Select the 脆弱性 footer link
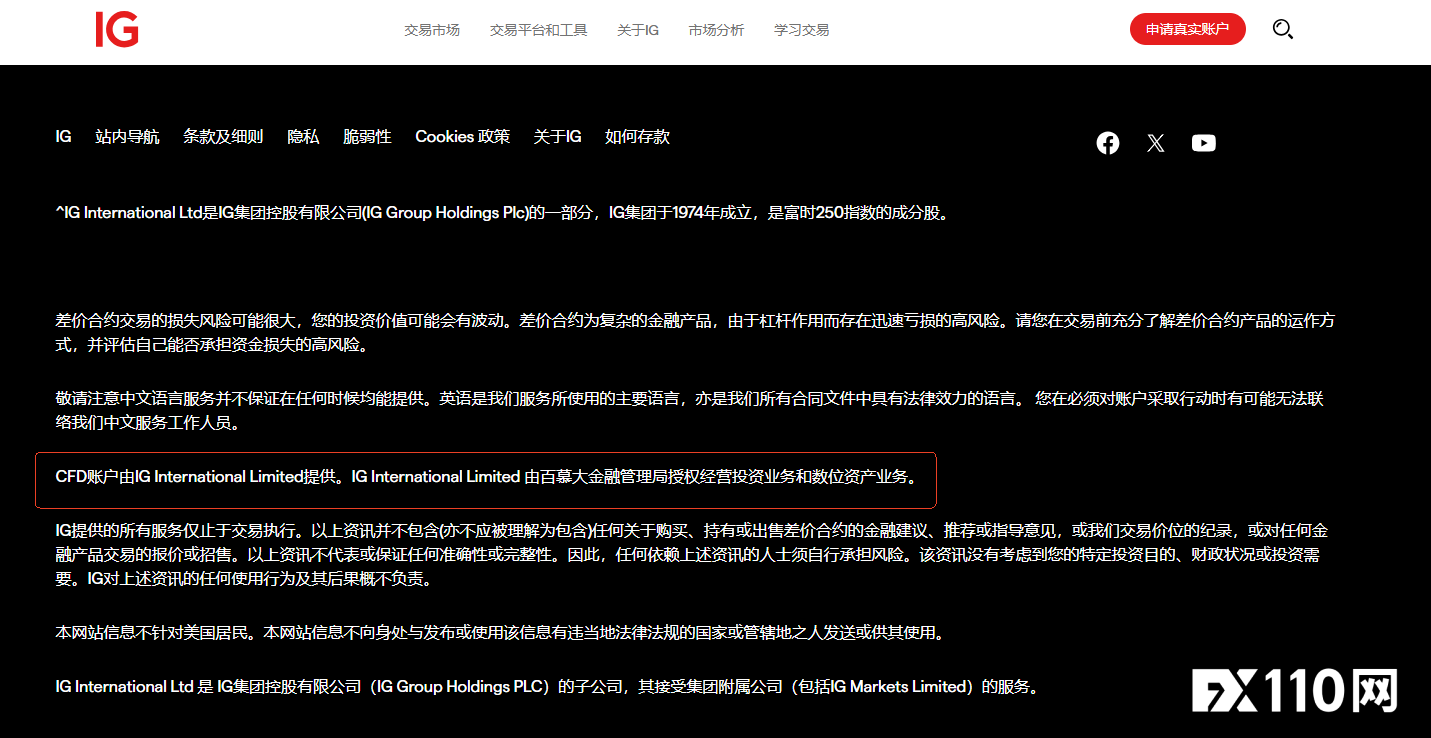Screen dimensions: 1431x738 (x=366, y=137)
